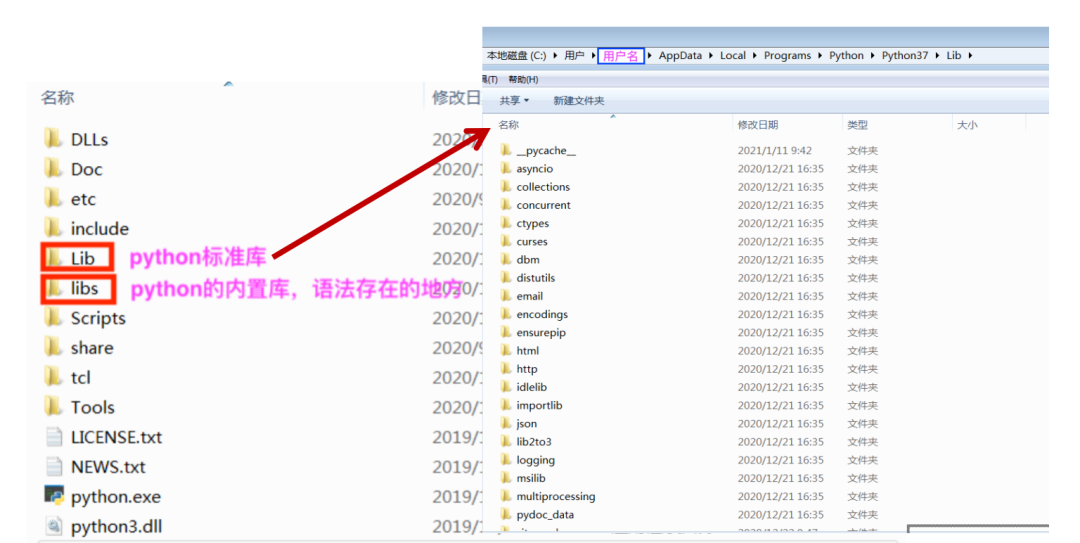
Task: Go to Programs breadcrumb segment
Action: tap(787, 55)
